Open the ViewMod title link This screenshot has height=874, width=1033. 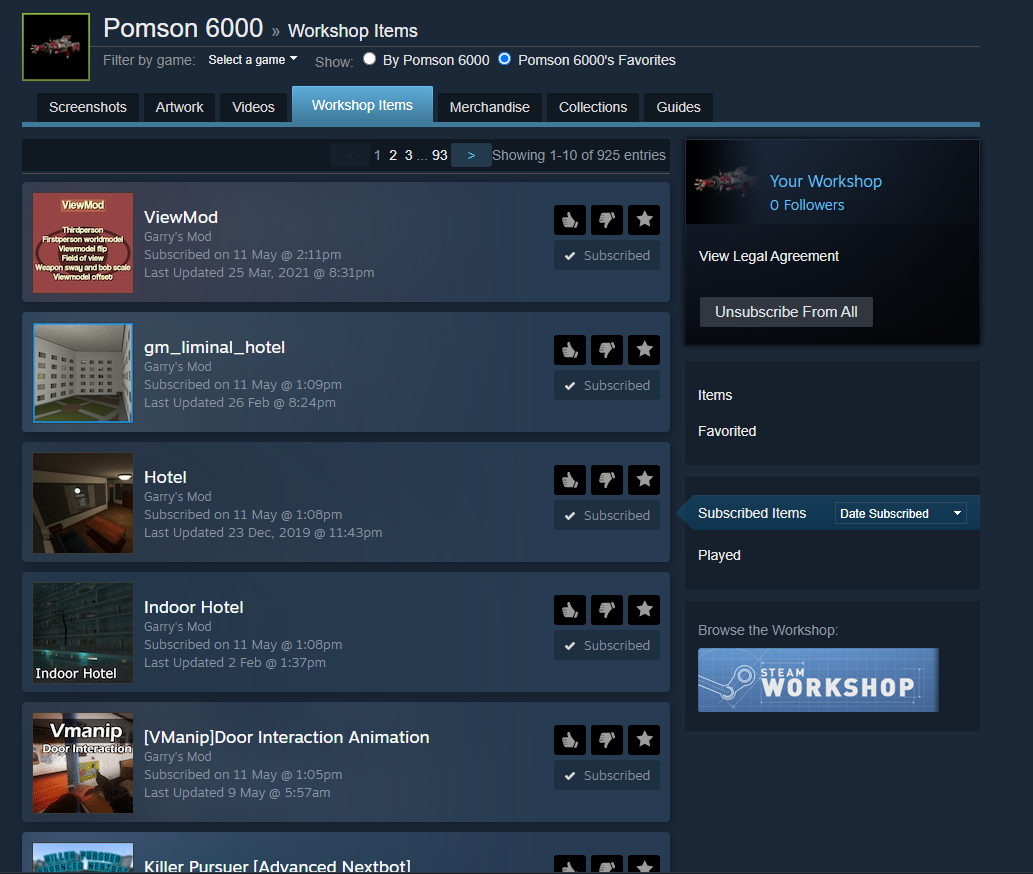click(181, 217)
